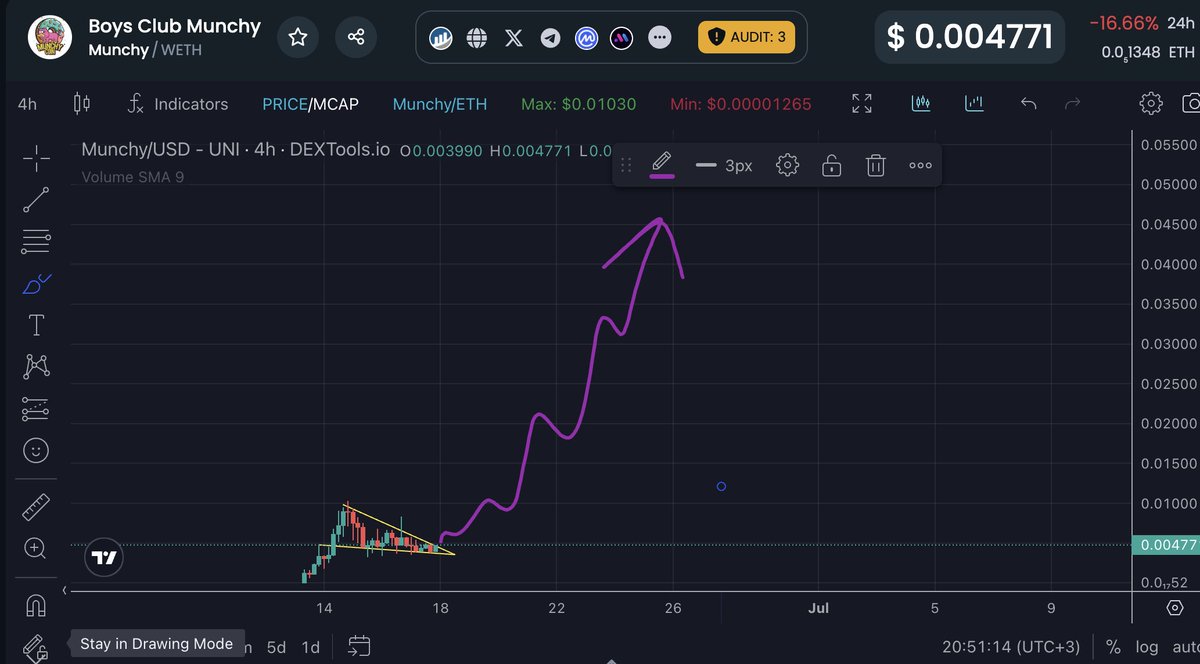
Task: Select the XABCD pattern tool
Action: [36, 367]
